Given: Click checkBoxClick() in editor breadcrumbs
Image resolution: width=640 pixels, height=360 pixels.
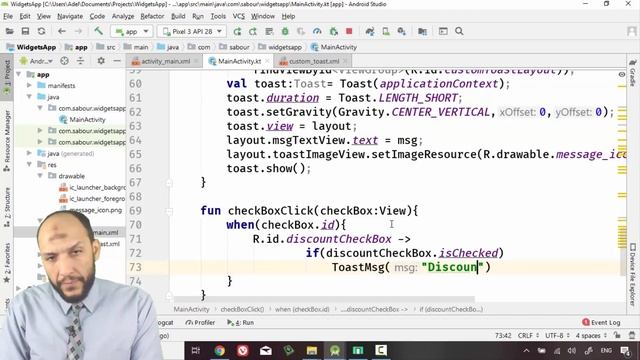Looking at the screenshot, I should (242, 309).
